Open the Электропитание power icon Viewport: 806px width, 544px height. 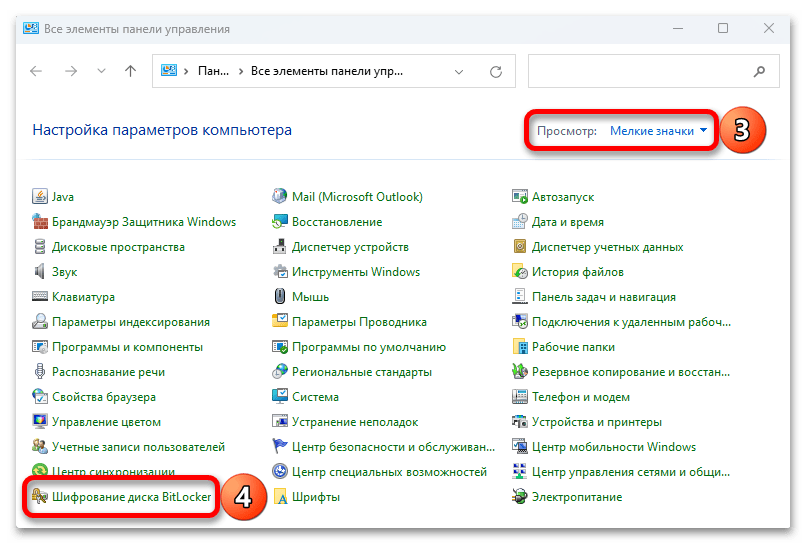tap(520, 497)
